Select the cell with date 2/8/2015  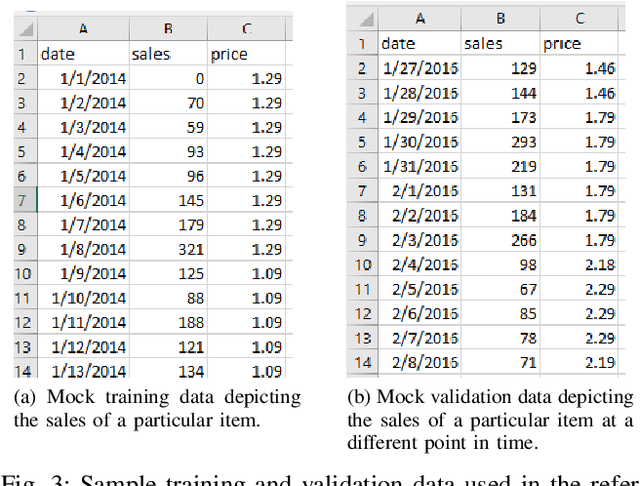coord(419,362)
